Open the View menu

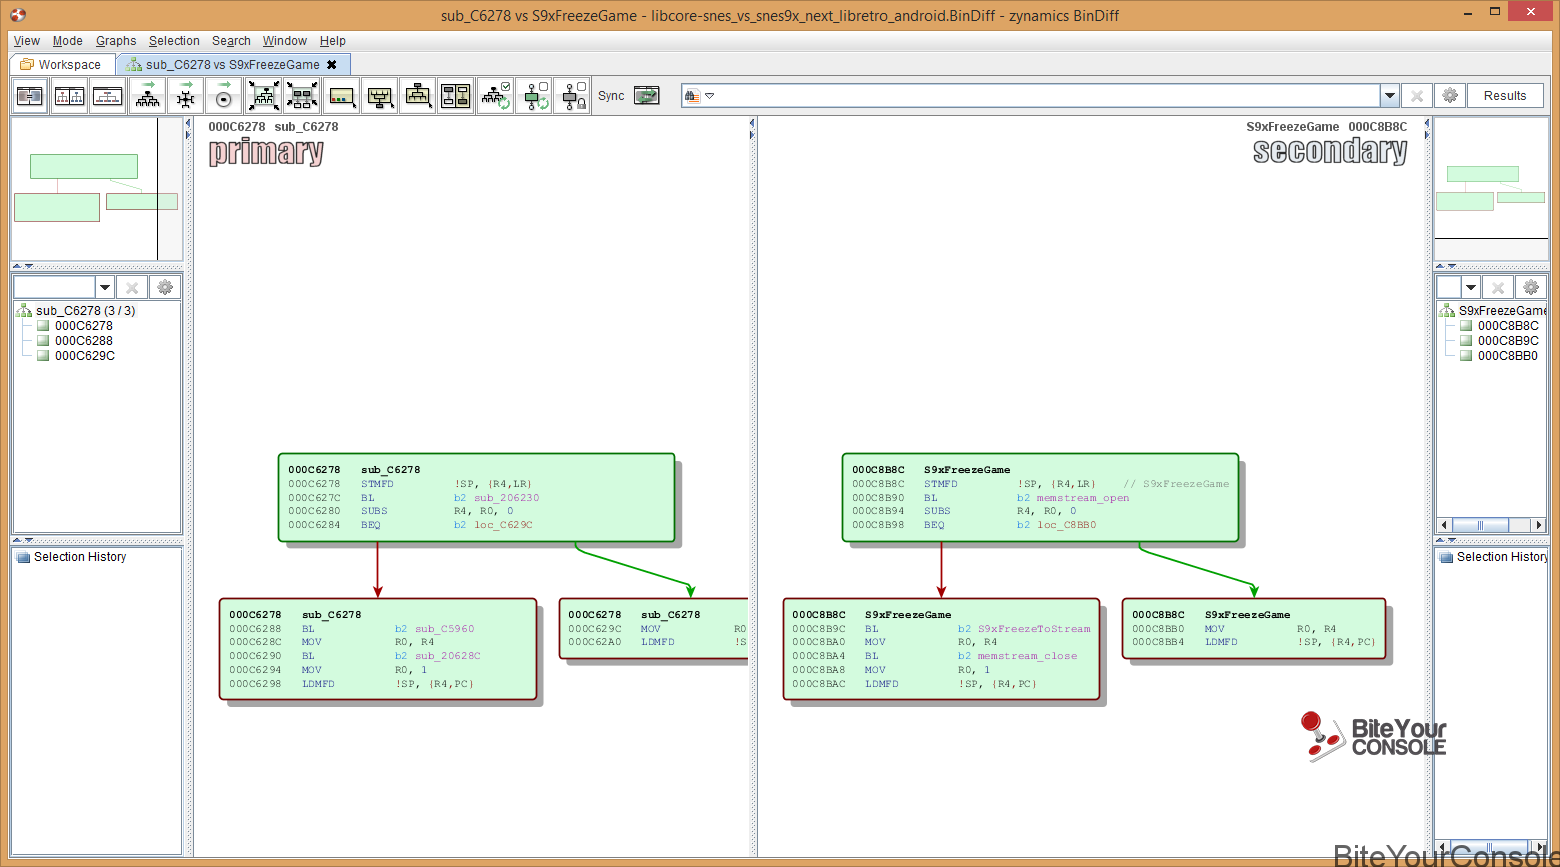point(27,41)
